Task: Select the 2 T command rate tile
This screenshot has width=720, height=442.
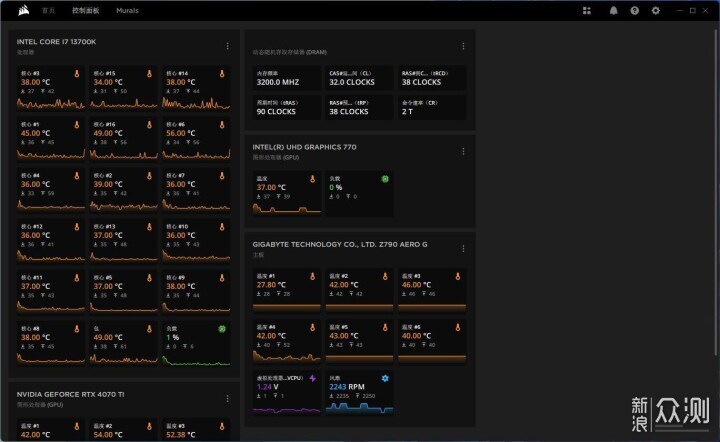Action: [432, 107]
